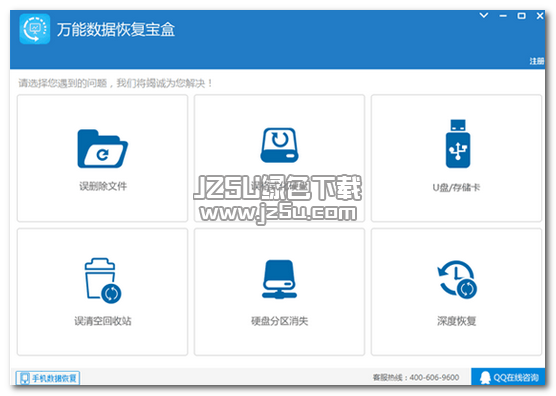Screen dimensions: 556x396
Task: Click the 误清空回收站 label
Action: (x=103, y=321)
